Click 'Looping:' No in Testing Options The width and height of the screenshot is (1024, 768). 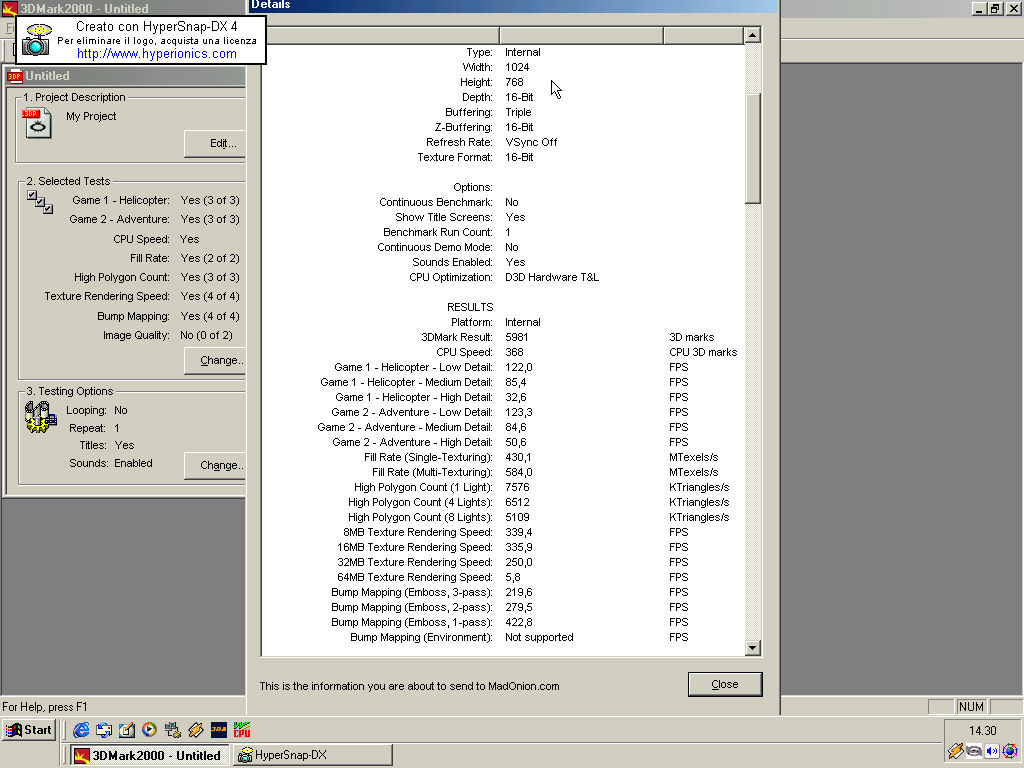pos(97,410)
